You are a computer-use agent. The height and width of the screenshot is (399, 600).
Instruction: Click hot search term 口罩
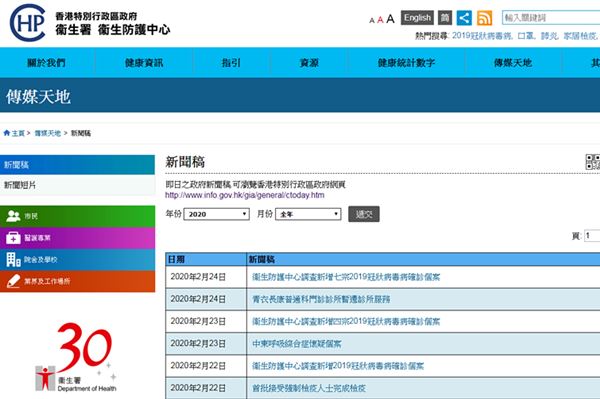[525, 36]
